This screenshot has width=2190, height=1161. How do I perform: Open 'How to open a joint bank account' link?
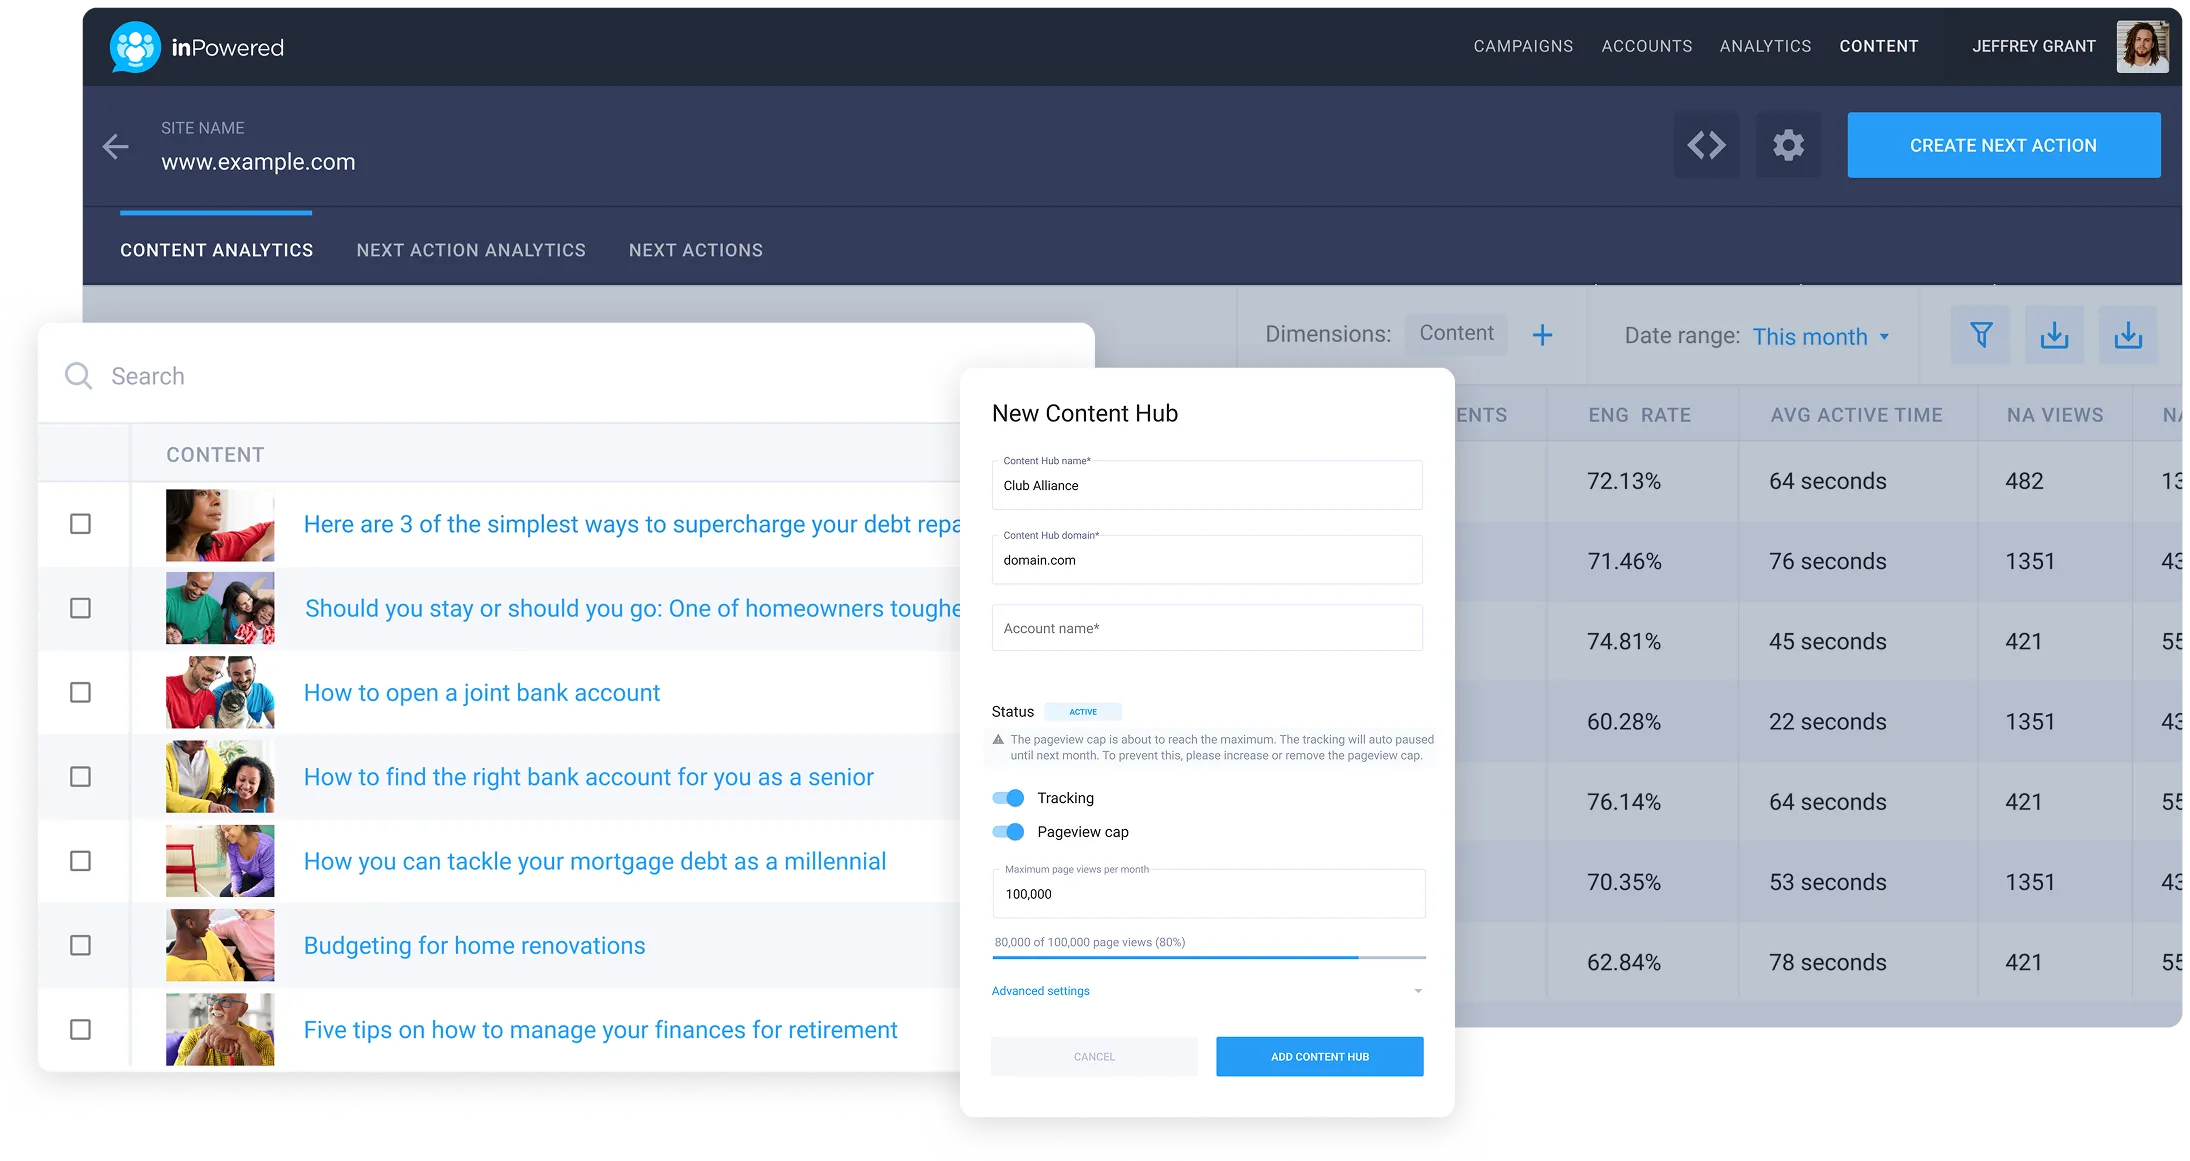click(x=482, y=693)
